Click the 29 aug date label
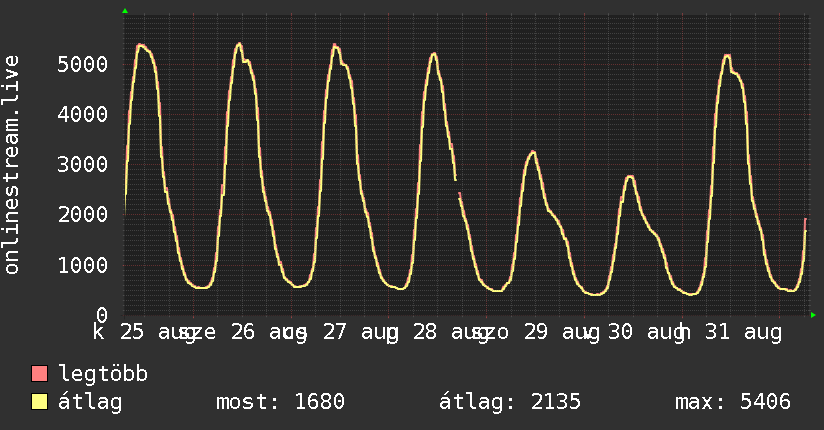824x430 pixels. pyautogui.click(x=562, y=333)
